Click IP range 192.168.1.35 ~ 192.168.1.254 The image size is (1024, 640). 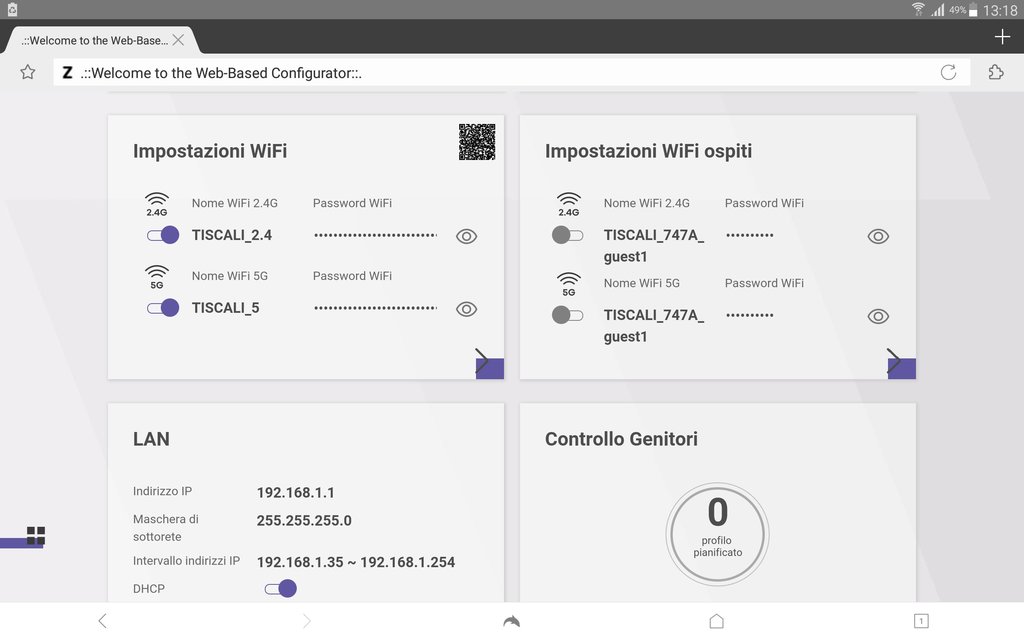click(356, 562)
